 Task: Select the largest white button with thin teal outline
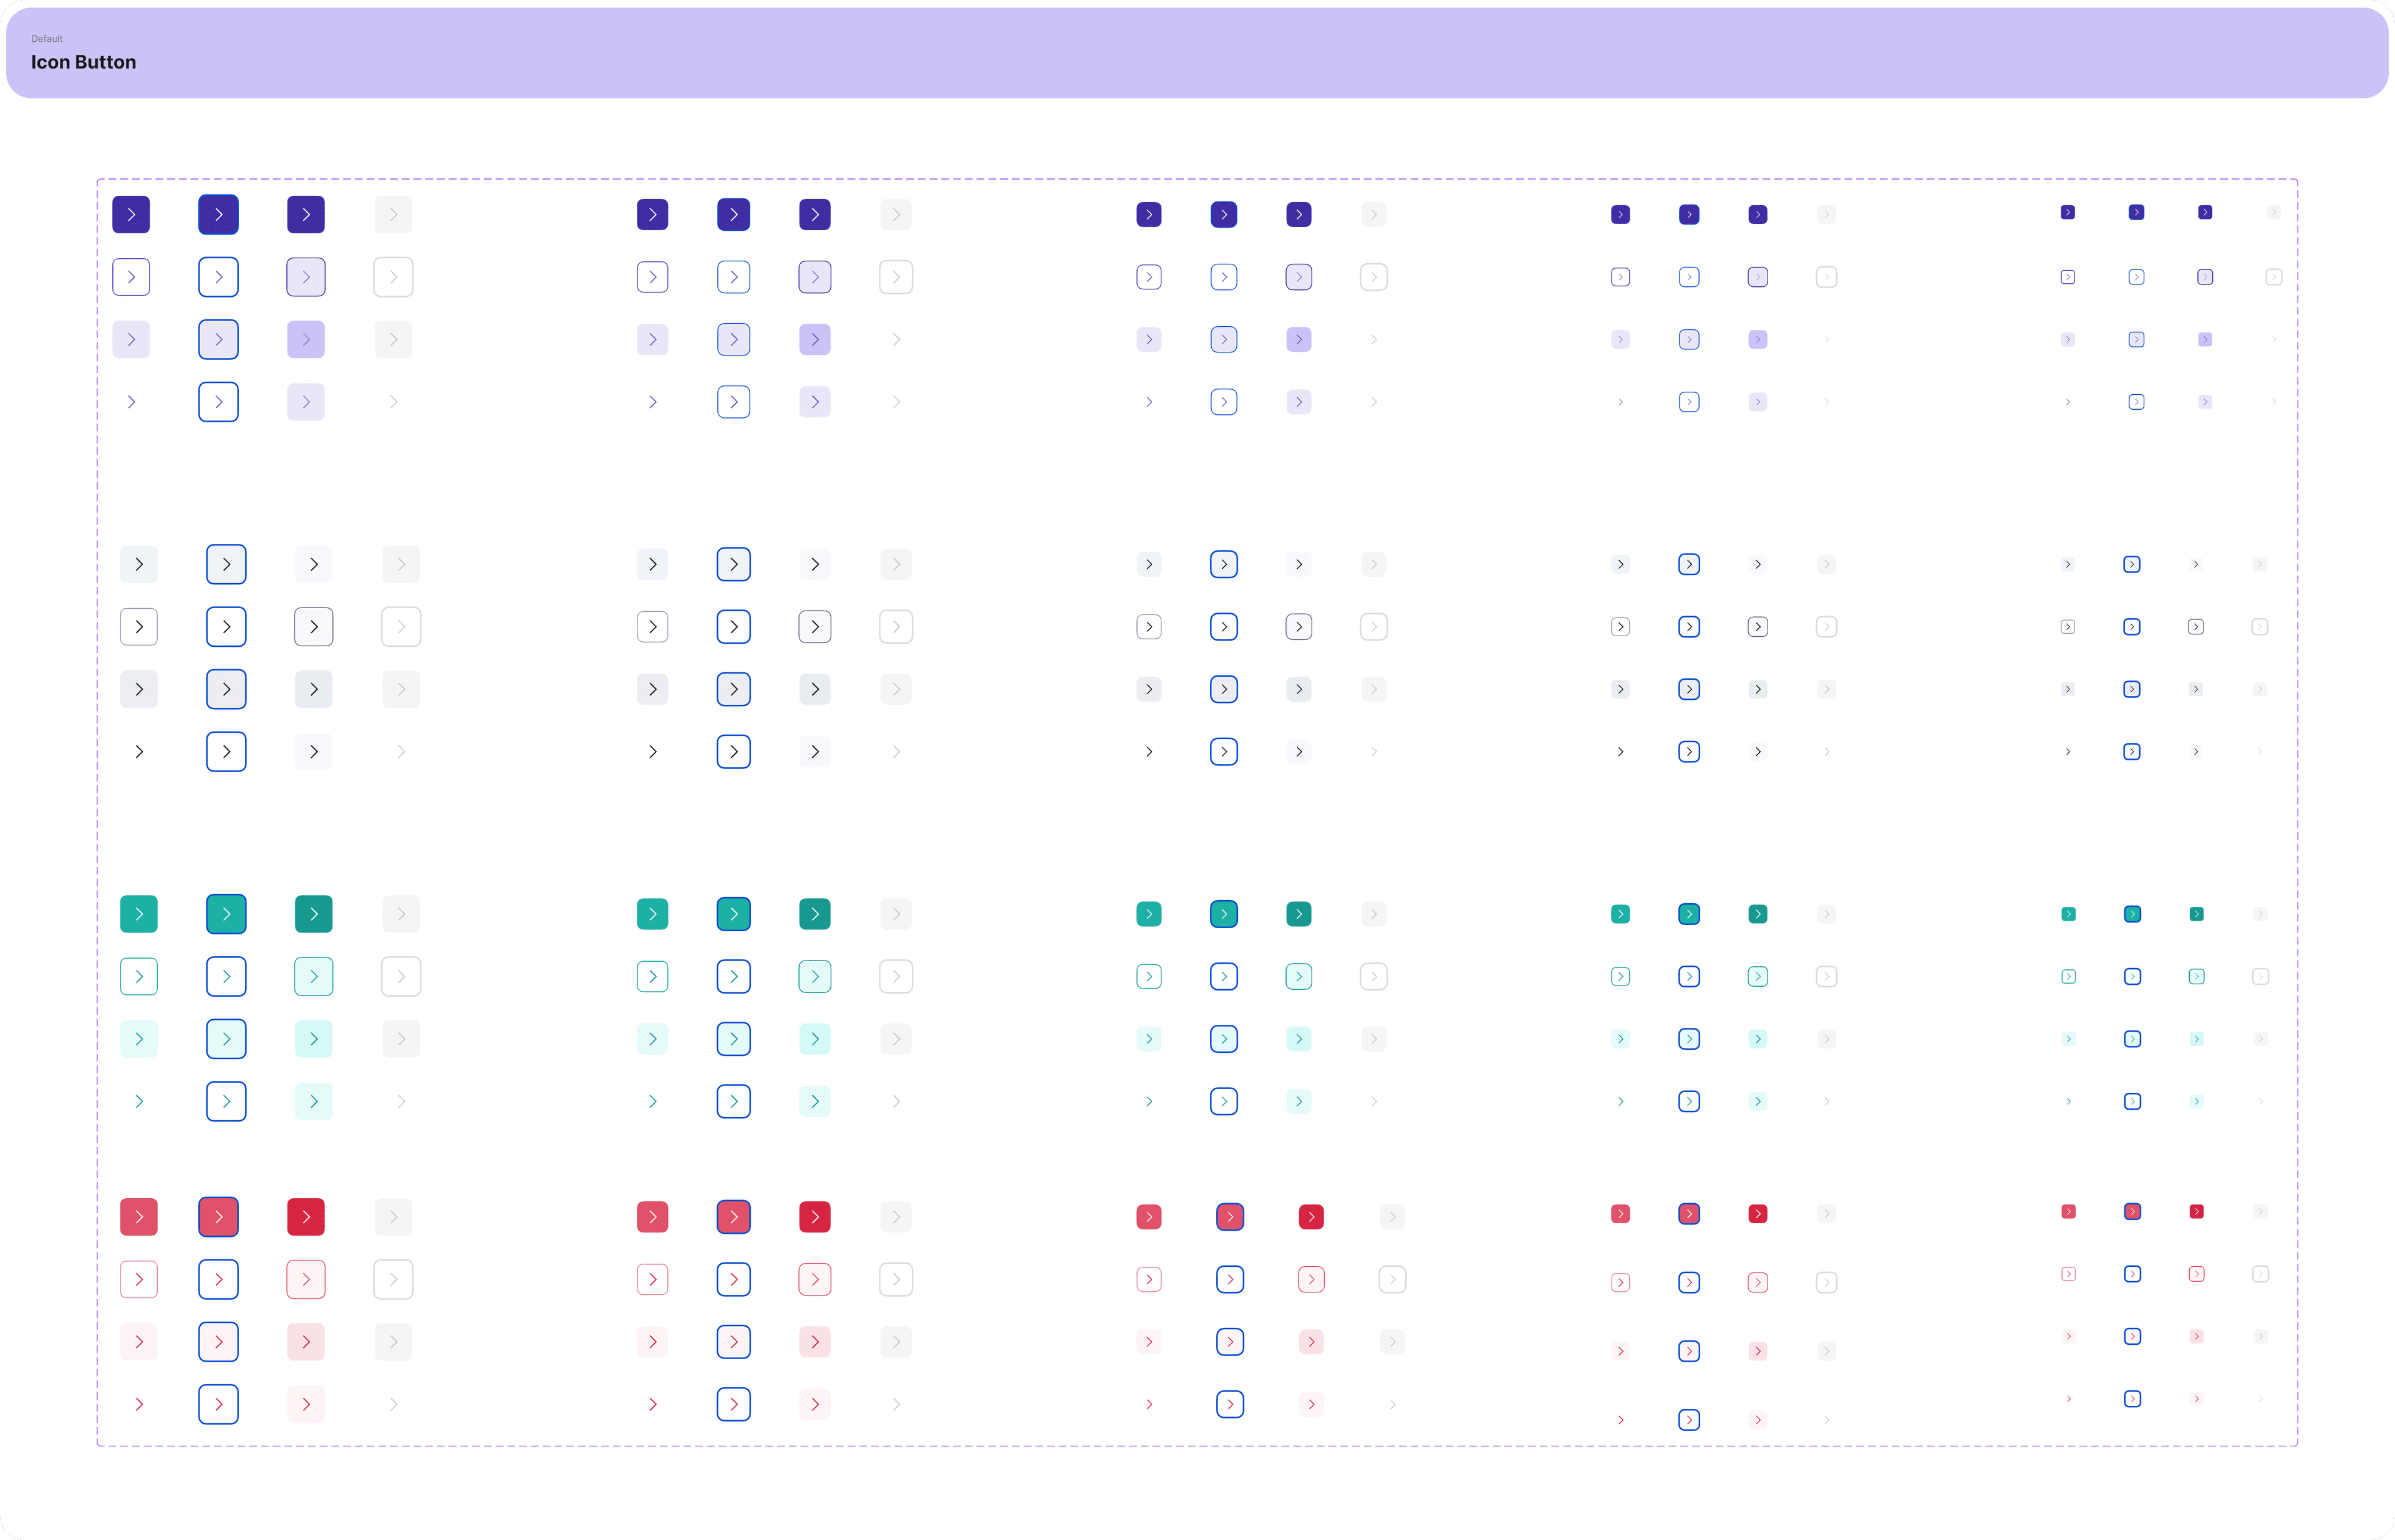point(139,976)
